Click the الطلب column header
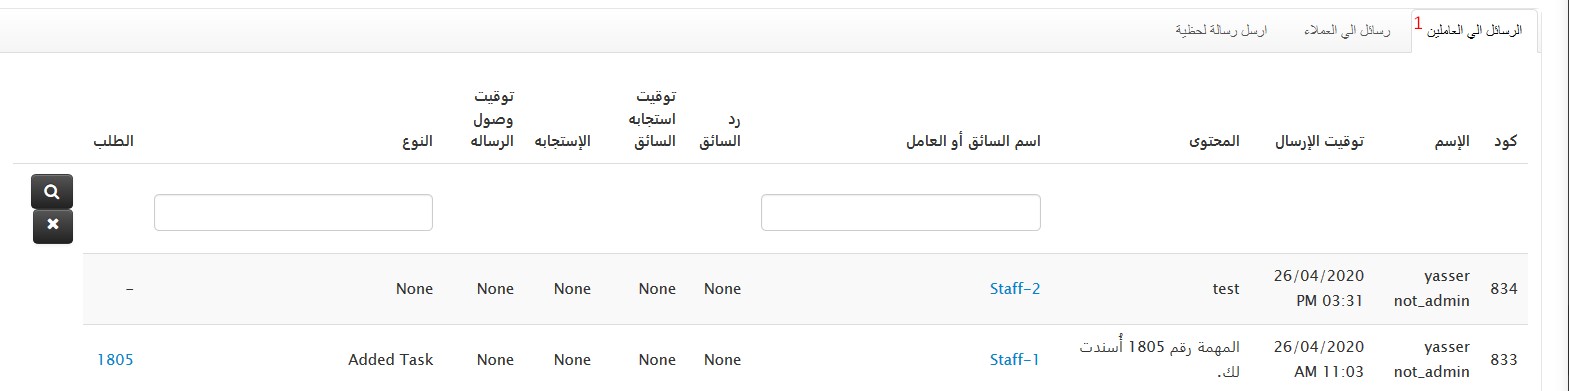The height and width of the screenshot is (391, 1569). pyautogui.click(x=113, y=141)
